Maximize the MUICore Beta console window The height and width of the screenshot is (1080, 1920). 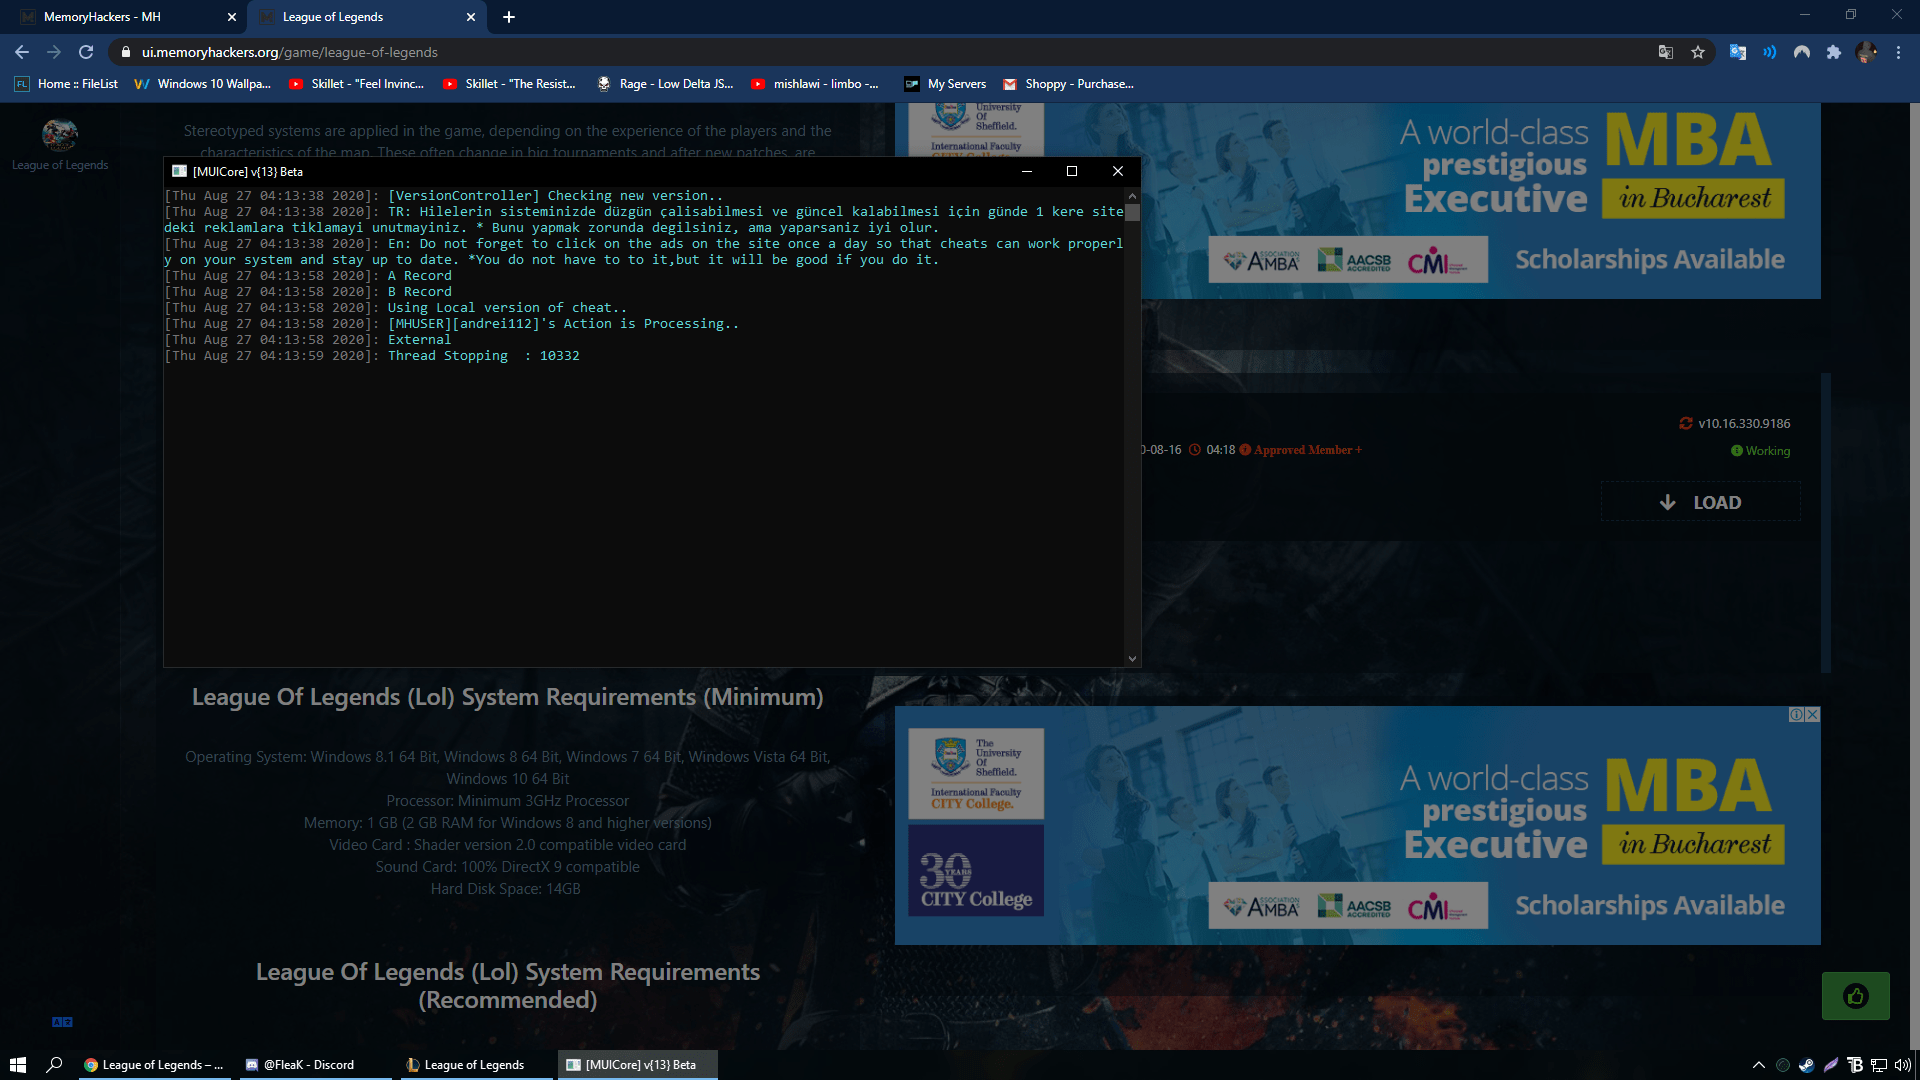[1072, 171]
